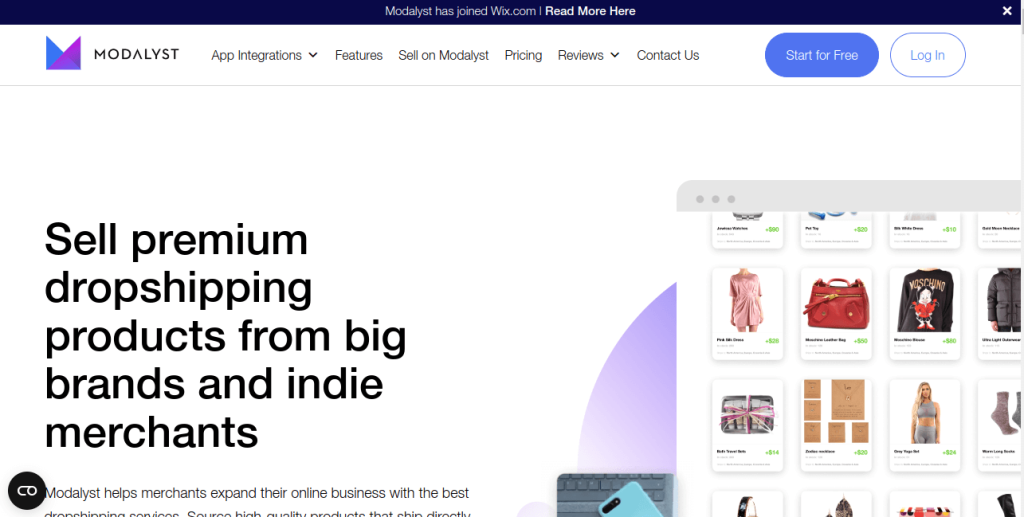Click the MODALYST wordmark text

click(x=136, y=54)
